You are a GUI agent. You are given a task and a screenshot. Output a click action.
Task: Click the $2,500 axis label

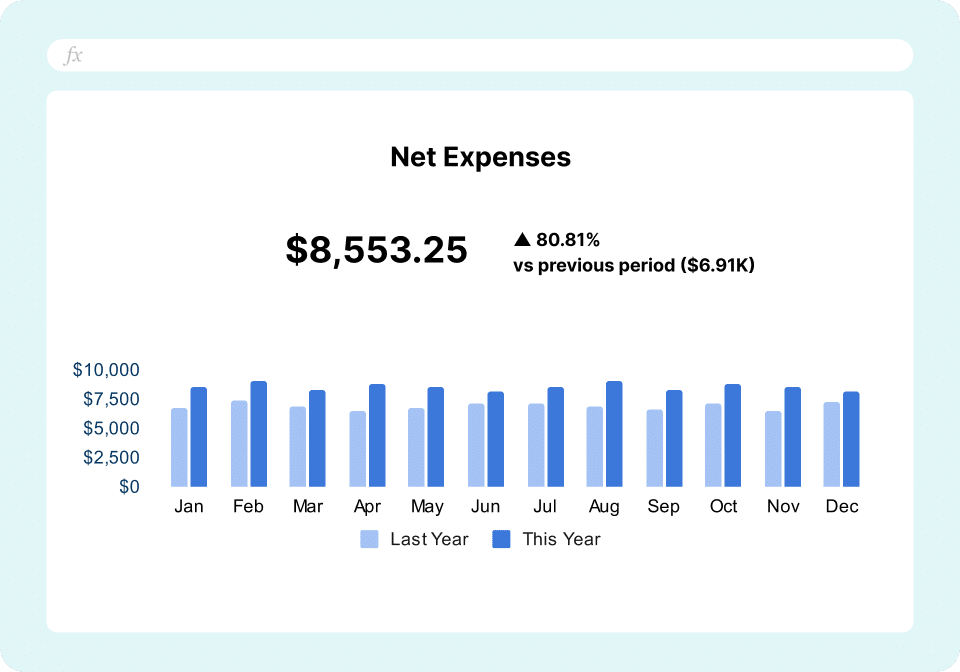point(111,457)
